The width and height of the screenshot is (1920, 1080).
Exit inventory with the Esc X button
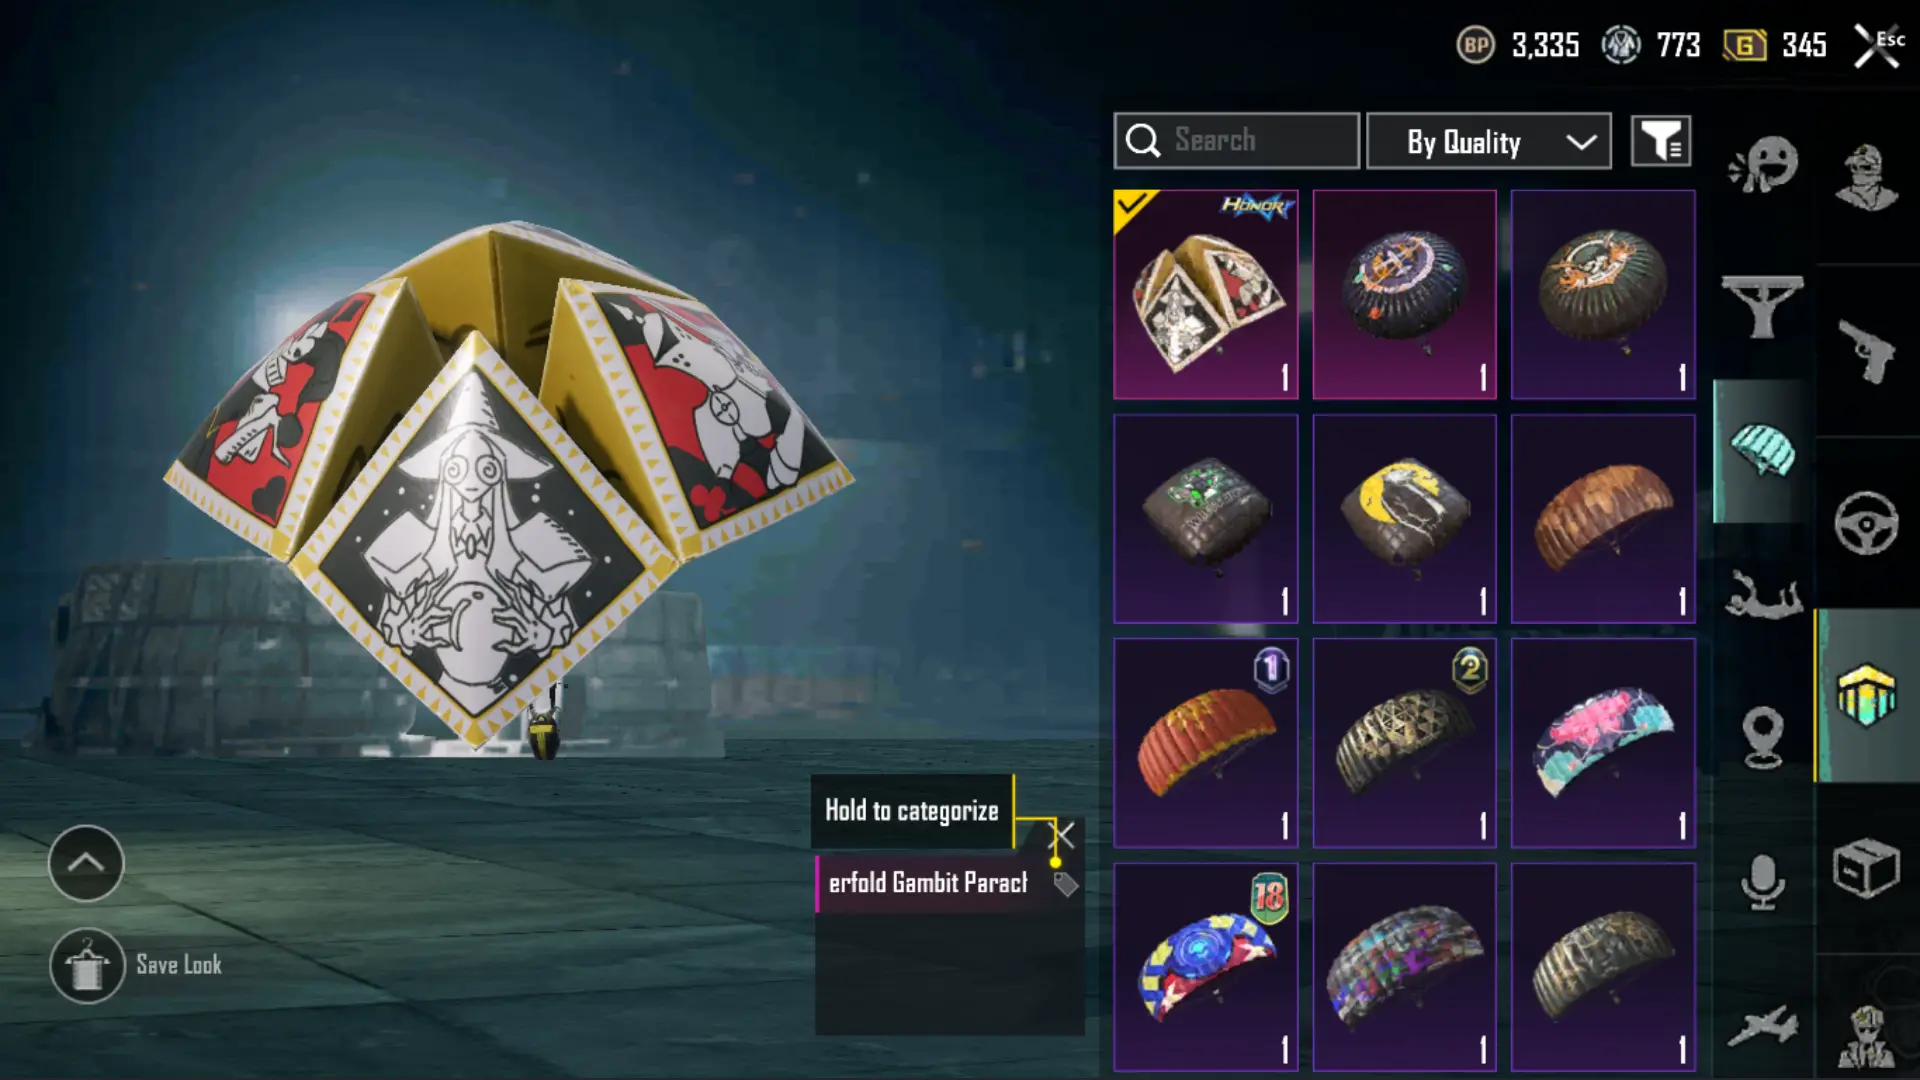pos(1878,46)
